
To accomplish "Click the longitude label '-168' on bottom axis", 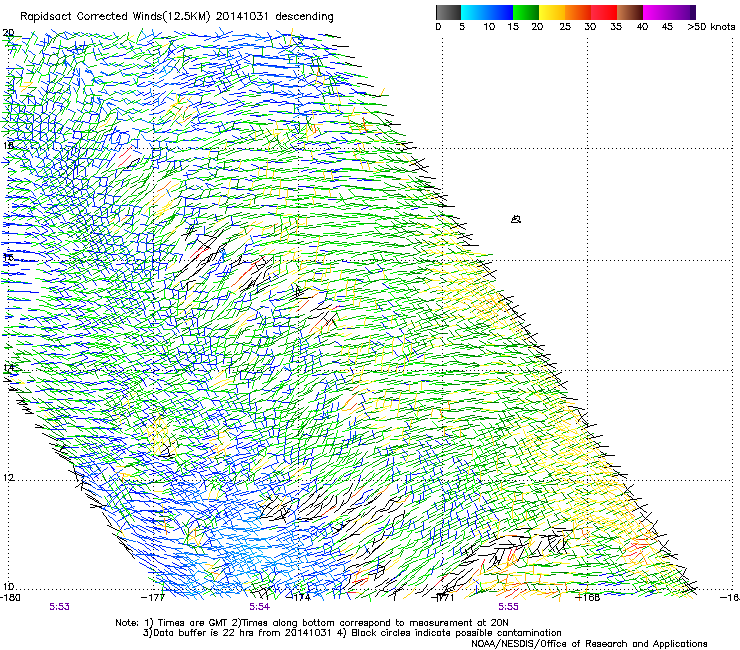I will (588, 598).
